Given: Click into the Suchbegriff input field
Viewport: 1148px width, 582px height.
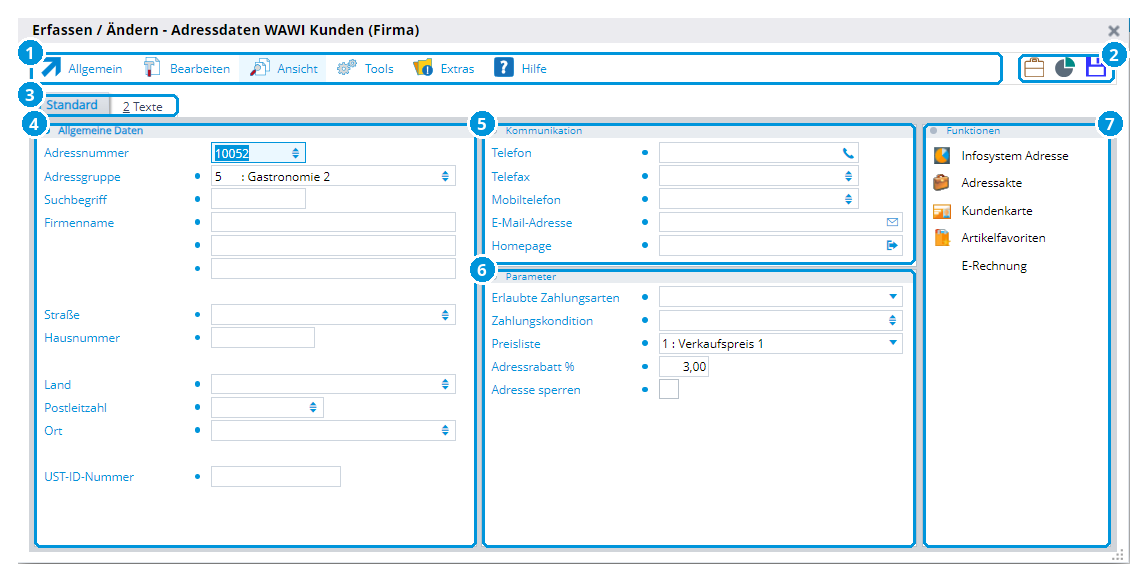Looking at the screenshot, I should [x=258, y=199].
